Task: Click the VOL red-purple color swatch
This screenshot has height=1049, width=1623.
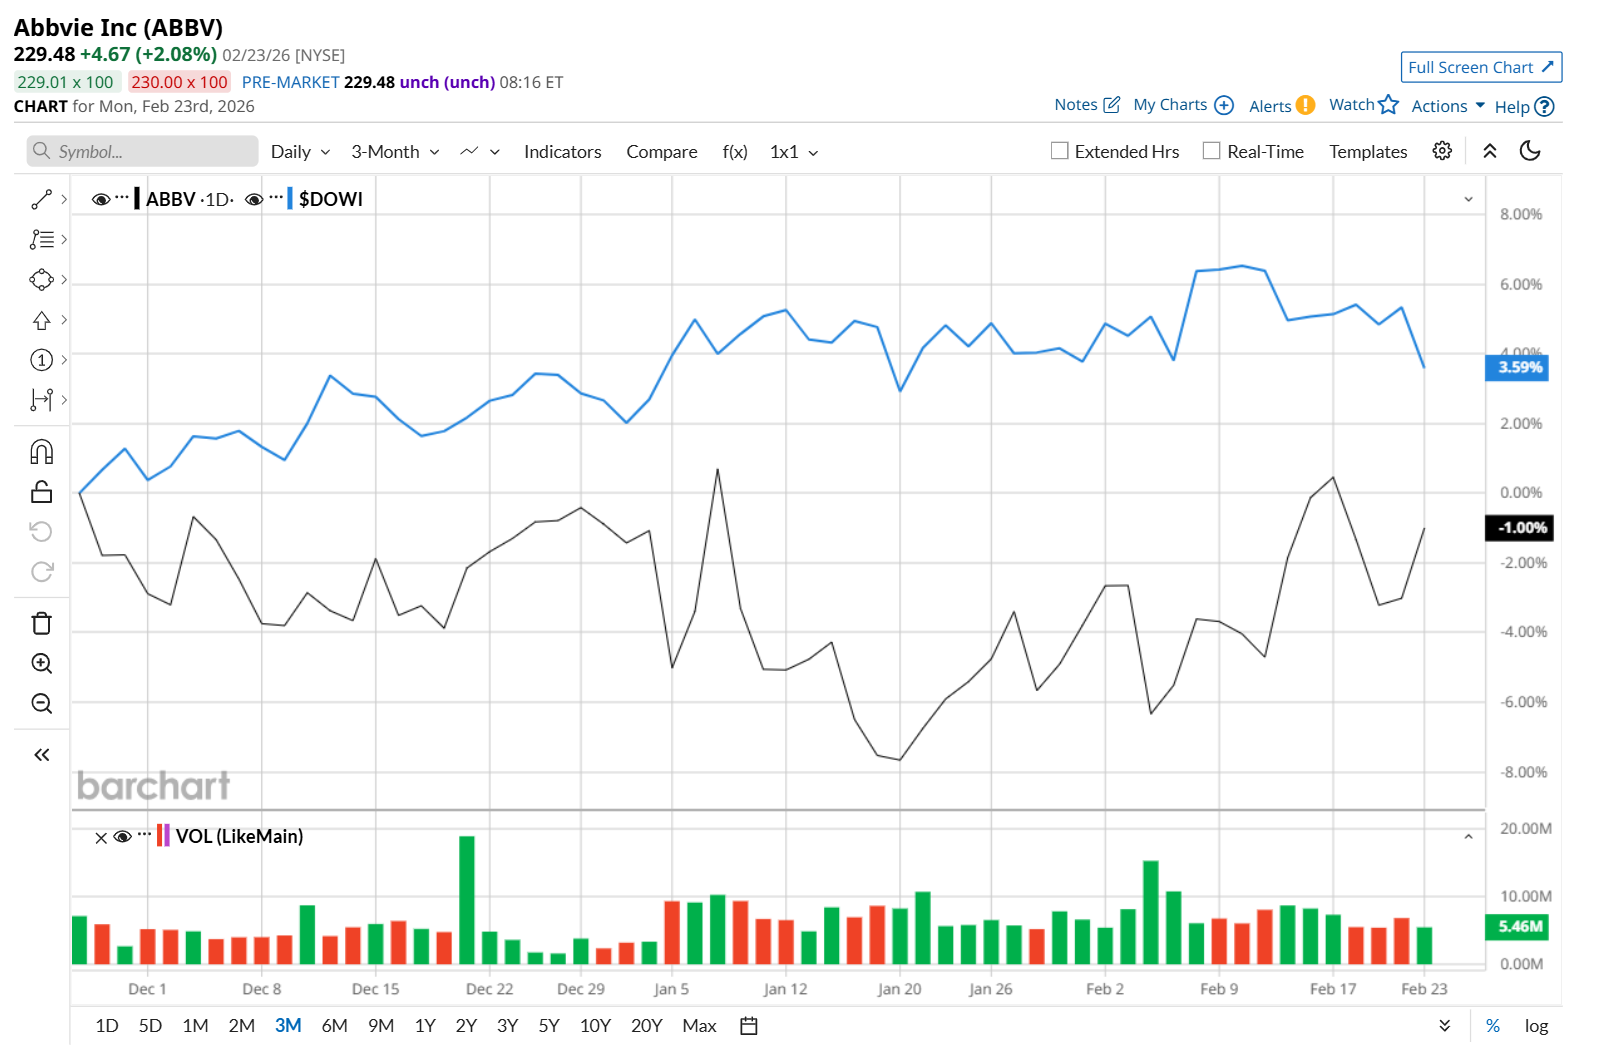Action: pos(163,836)
